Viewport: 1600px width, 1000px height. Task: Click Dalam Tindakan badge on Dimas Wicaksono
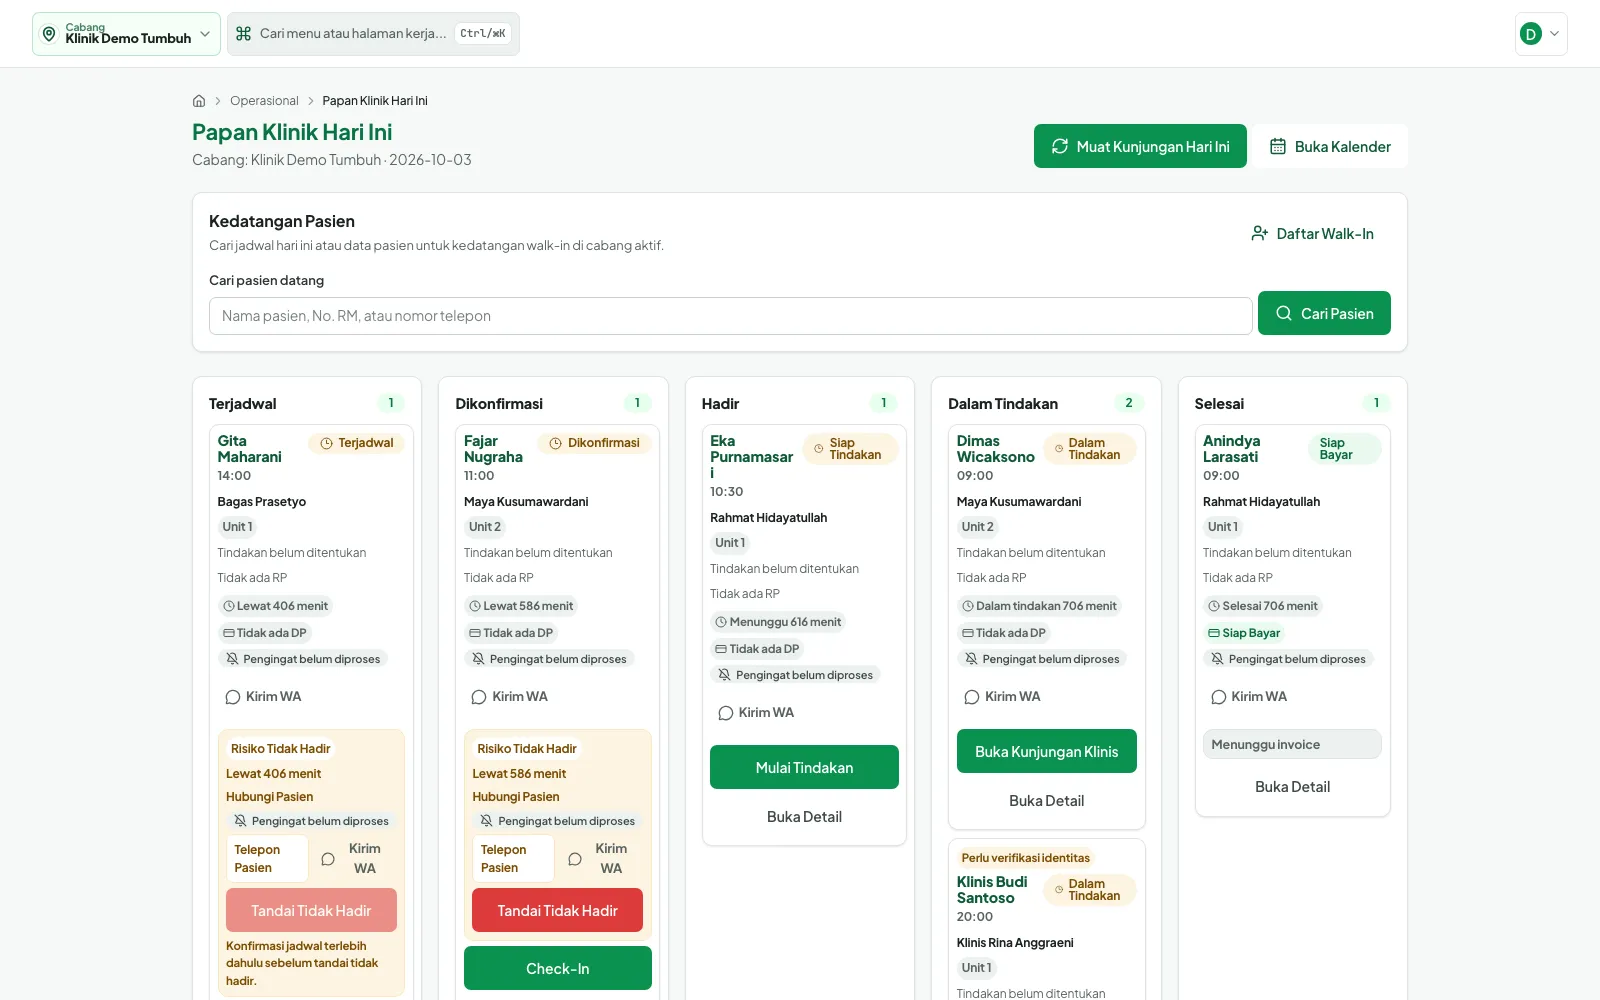tap(1090, 449)
